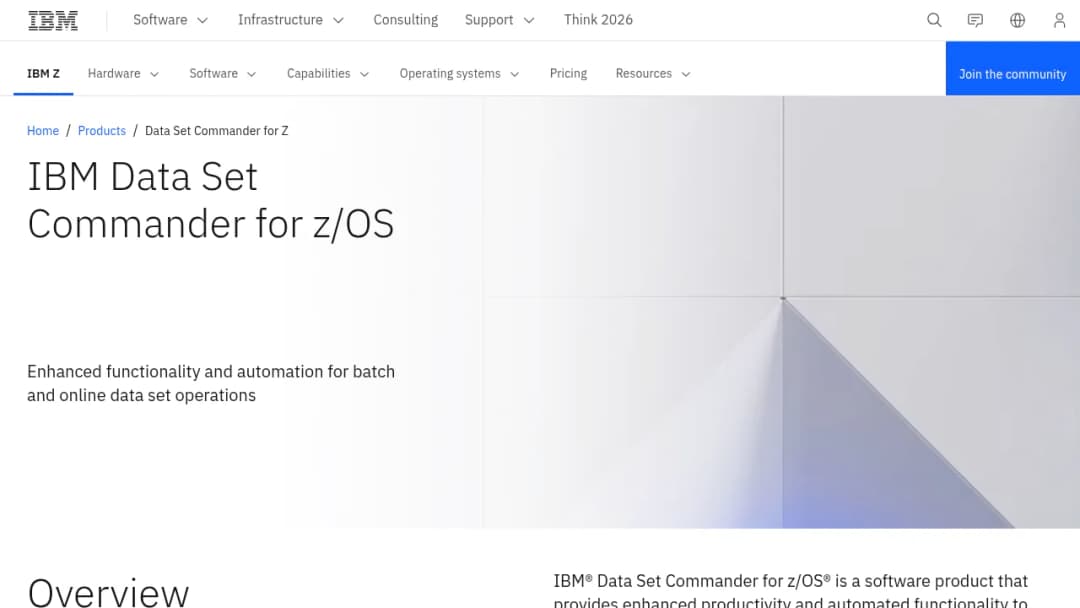Expand the Hardware dropdown
The image size is (1080, 608).
(x=123, y=74)
